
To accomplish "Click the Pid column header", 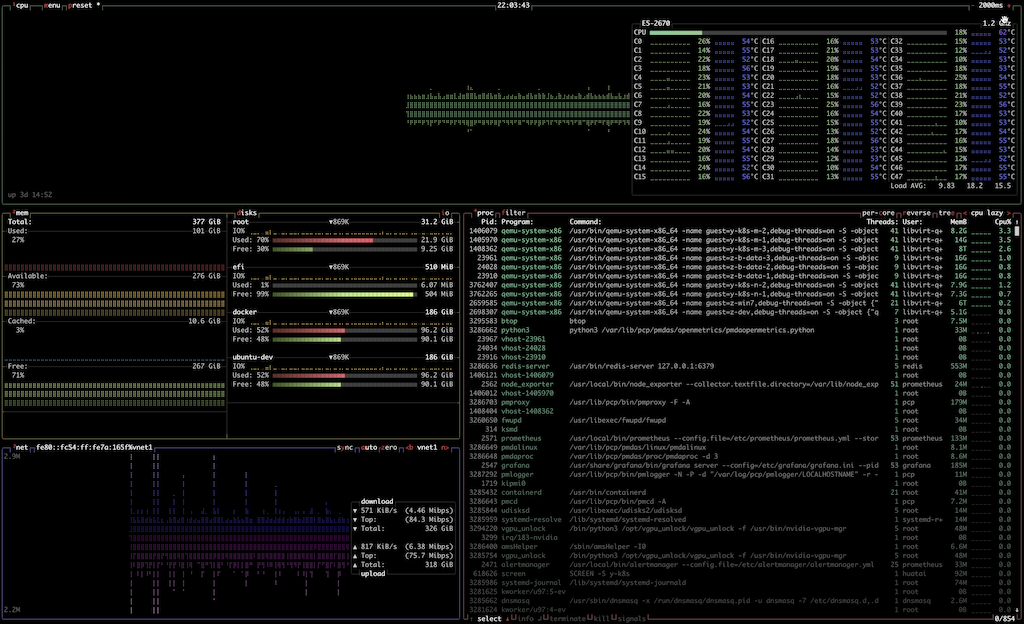I will pyautogui.click(x=489, y=222).
